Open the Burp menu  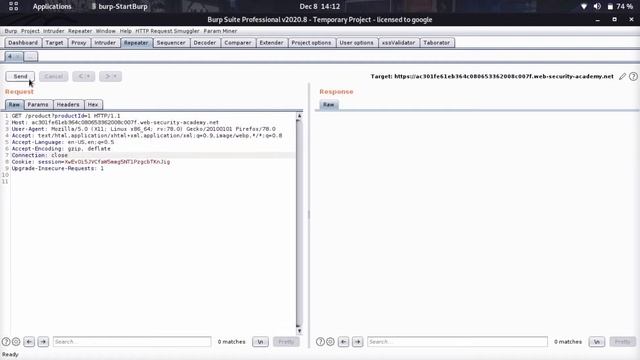point(11,31)
